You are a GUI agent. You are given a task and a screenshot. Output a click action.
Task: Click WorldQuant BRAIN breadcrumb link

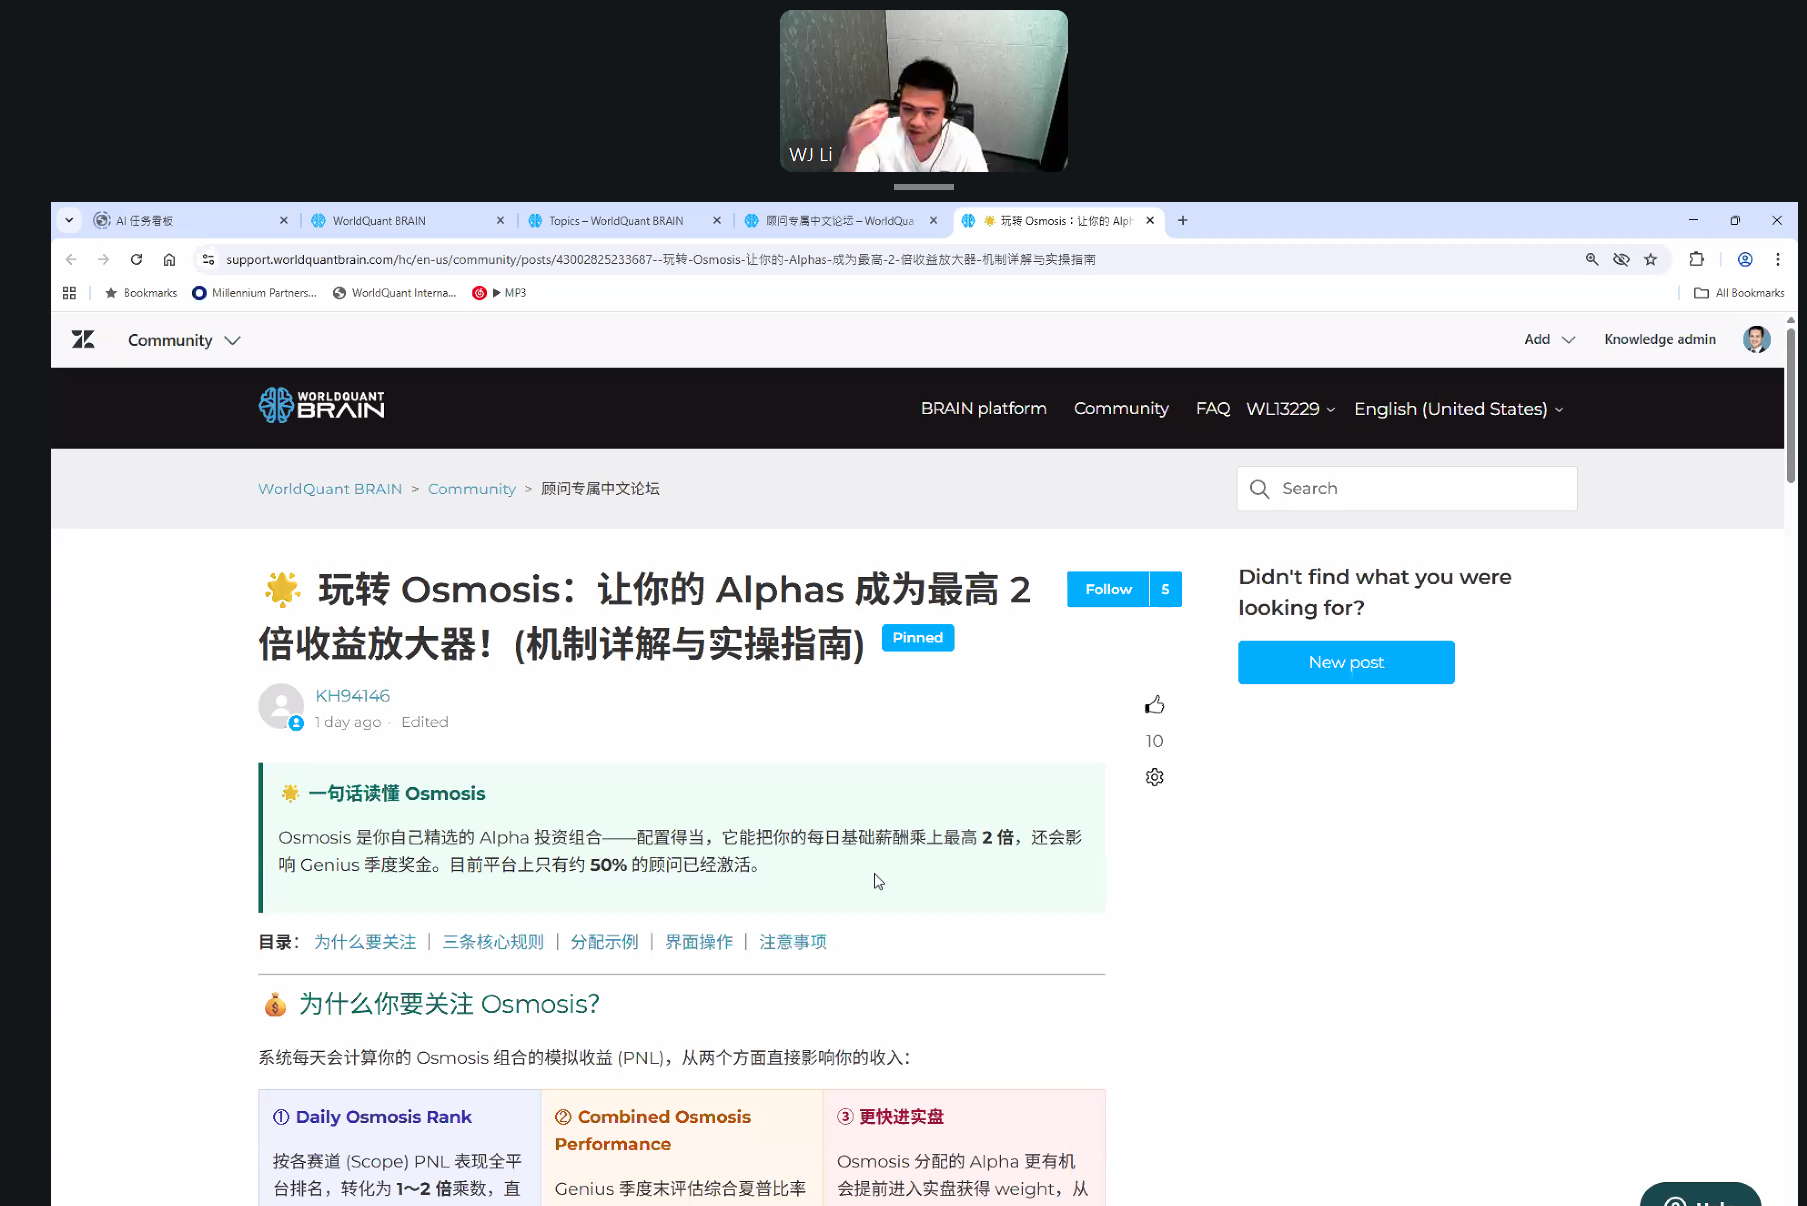(x=330, y=489)
